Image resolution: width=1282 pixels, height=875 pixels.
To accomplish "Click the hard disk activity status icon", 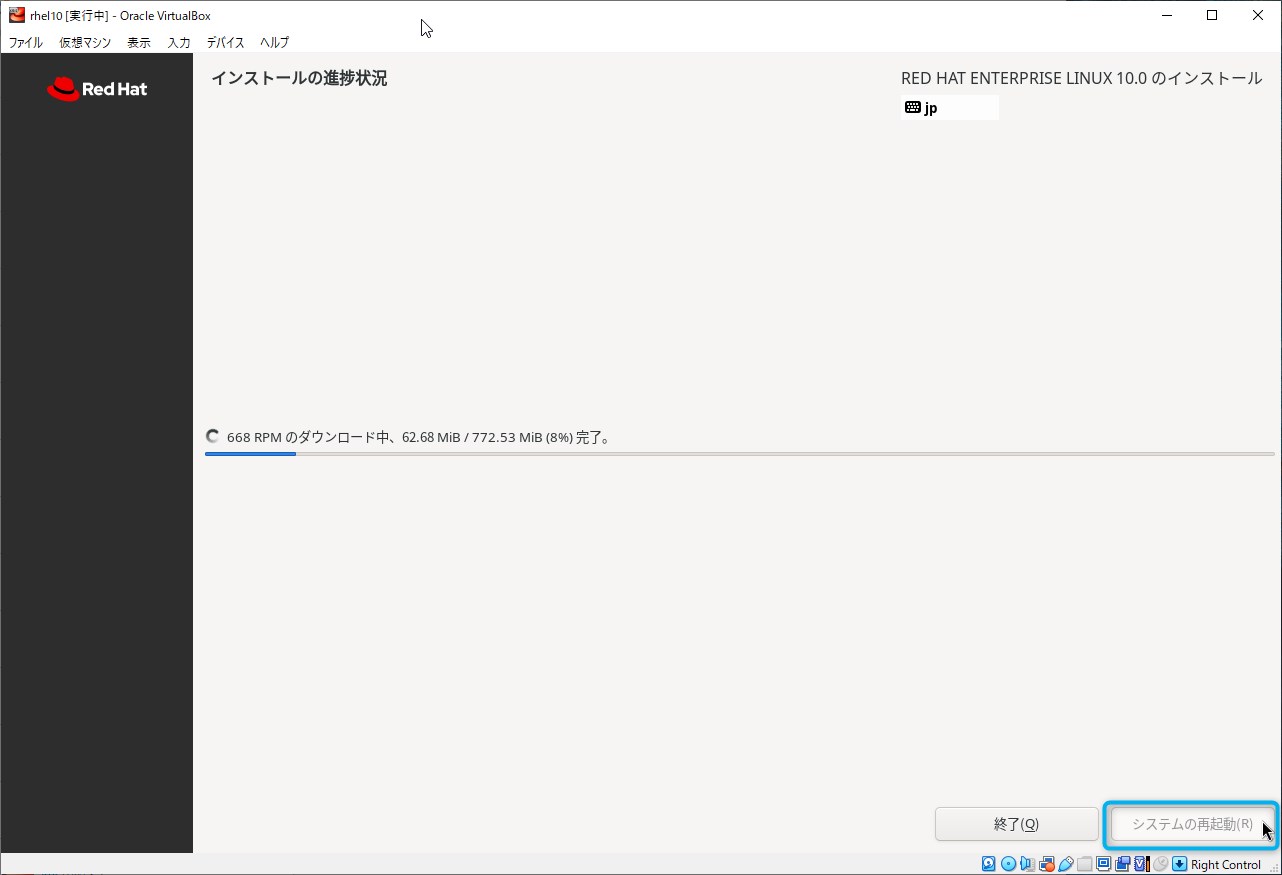I will [x=989, y=864].
